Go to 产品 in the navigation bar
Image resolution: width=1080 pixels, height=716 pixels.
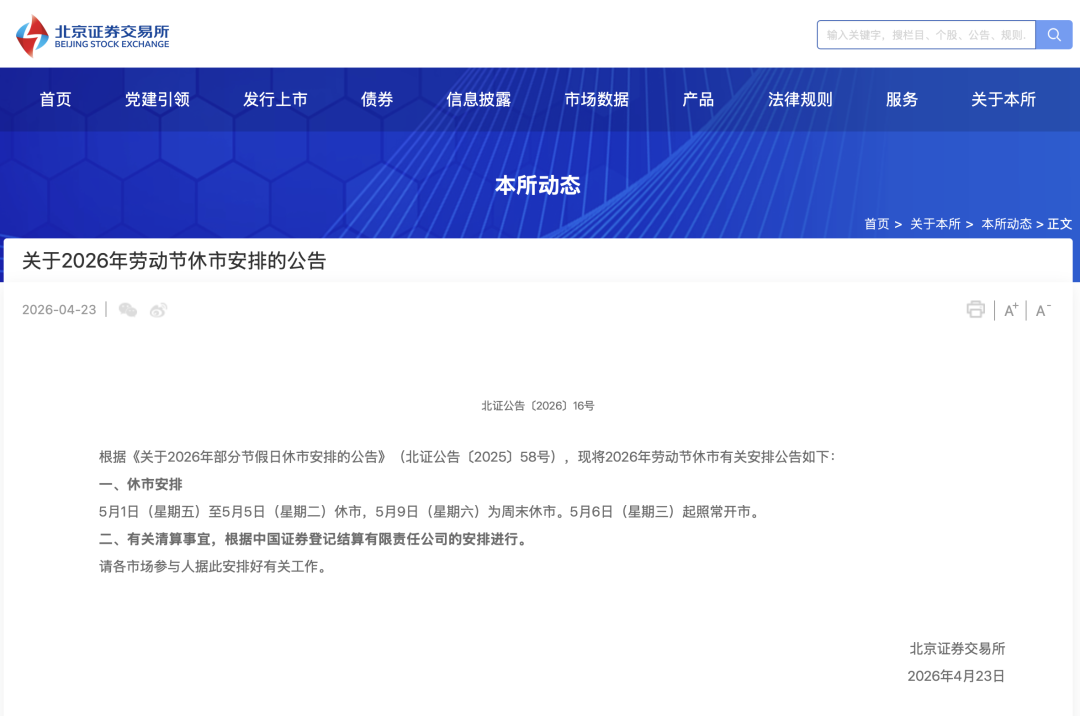coord(698,99)
